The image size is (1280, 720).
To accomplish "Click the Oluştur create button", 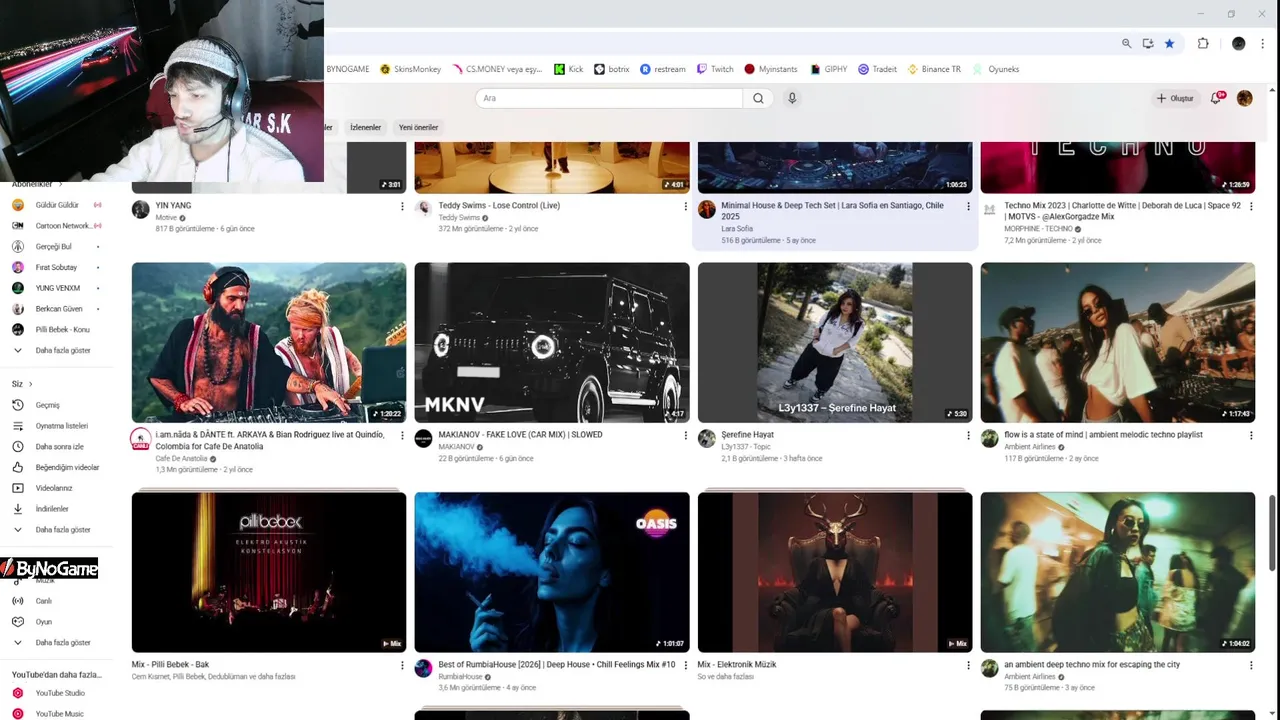I will click(1175, 98).
